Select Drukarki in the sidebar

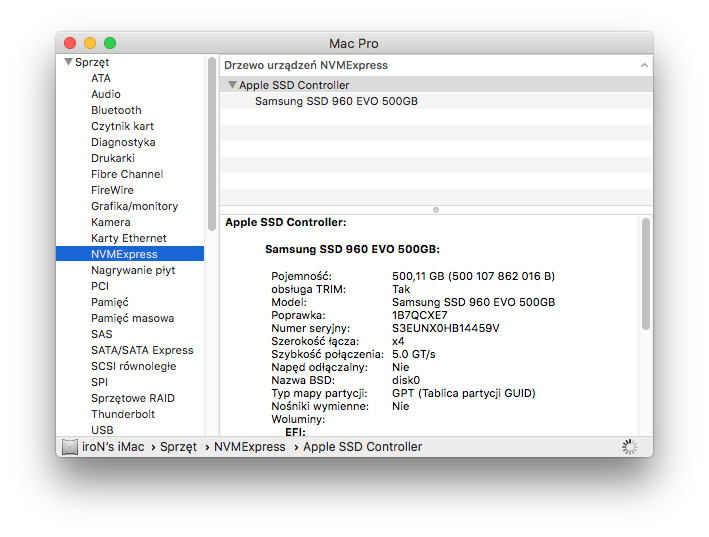tap(113, 158)
